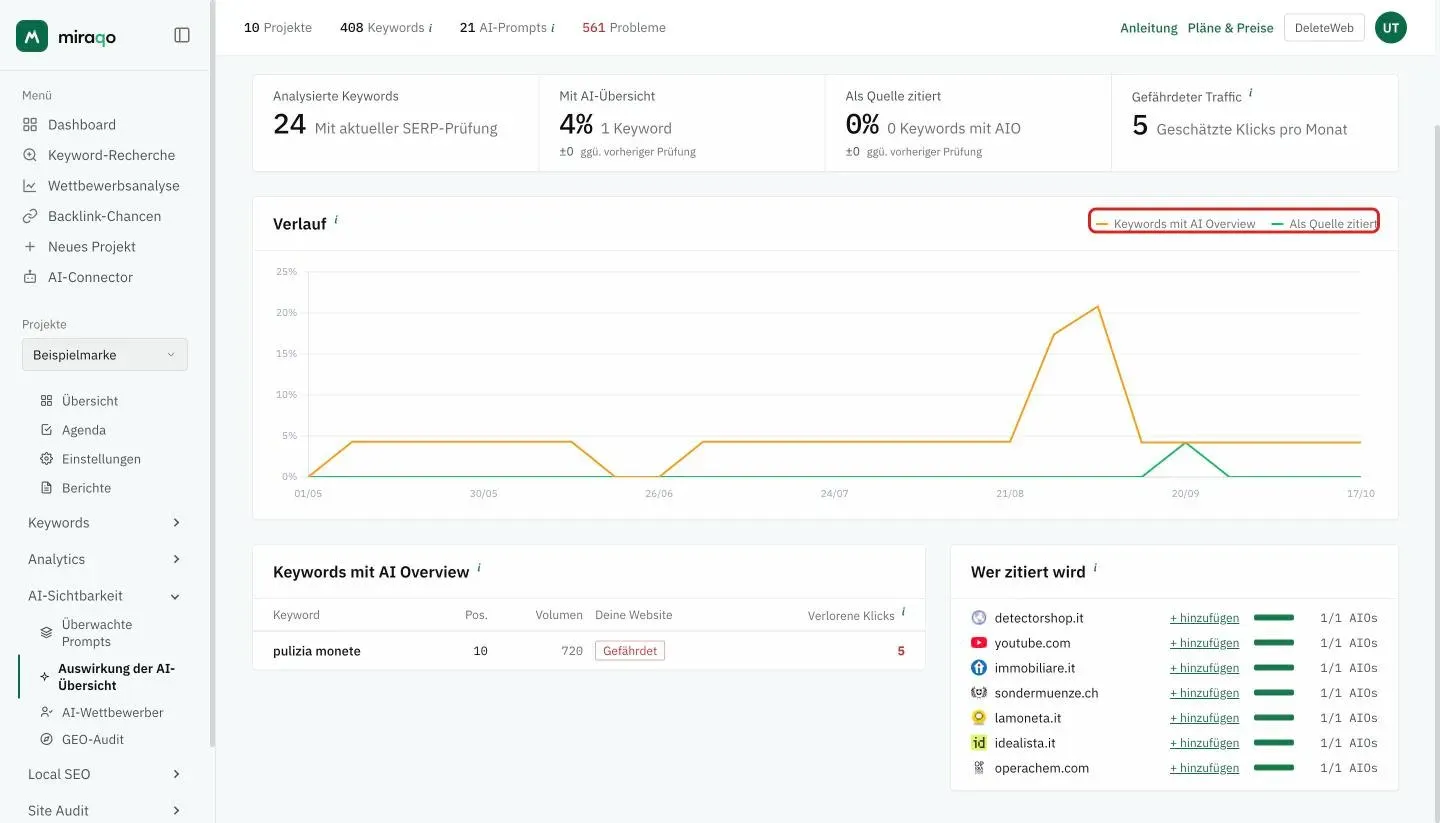Screen dimensions: 1440x823
Task: Open the Anleitung link
Action: (1149, 28)
